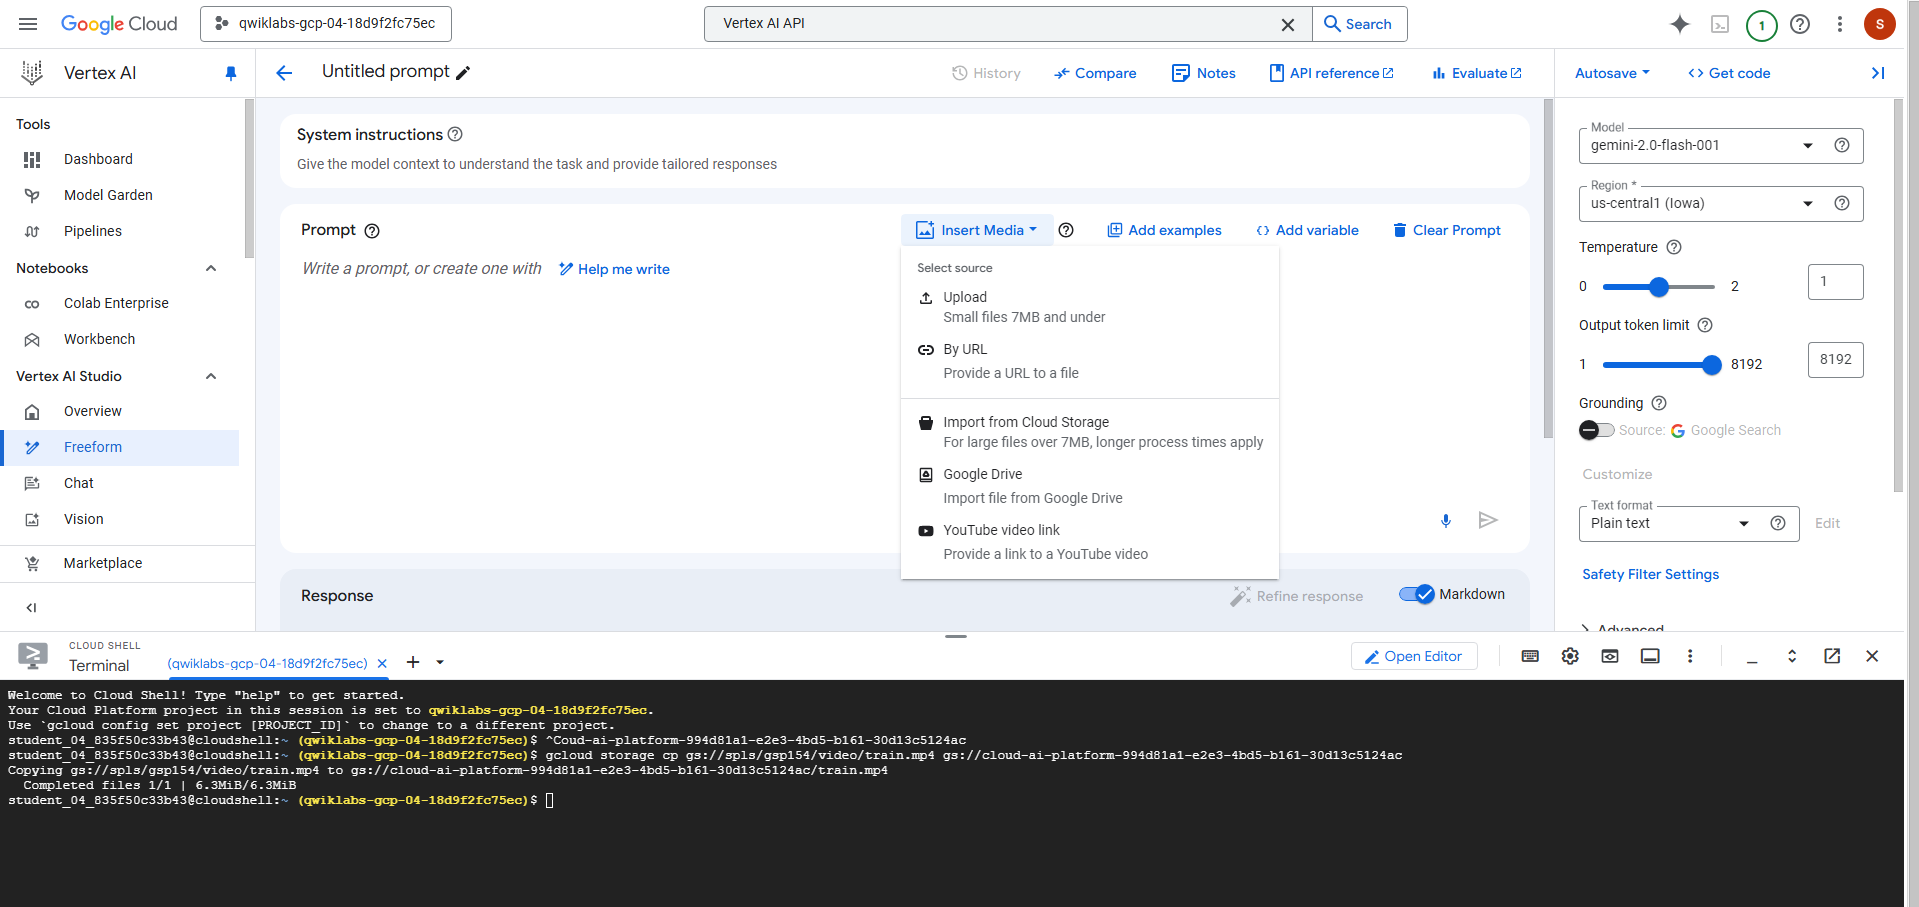Open the three-dot settings menu in header

(1840, 24)
